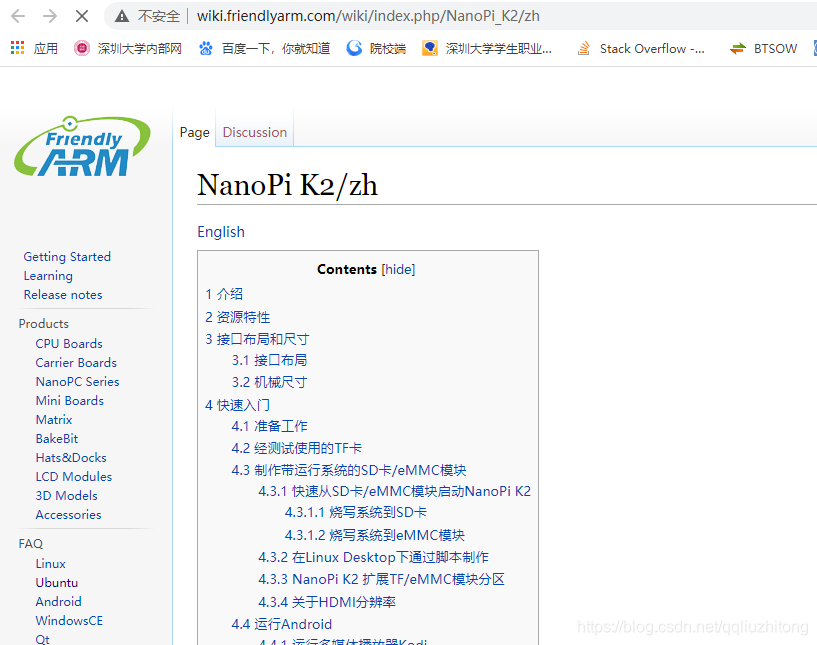
Task: Jump to section 4.3.1 快速从SD卡启动
Action: (x=394, y=491)
